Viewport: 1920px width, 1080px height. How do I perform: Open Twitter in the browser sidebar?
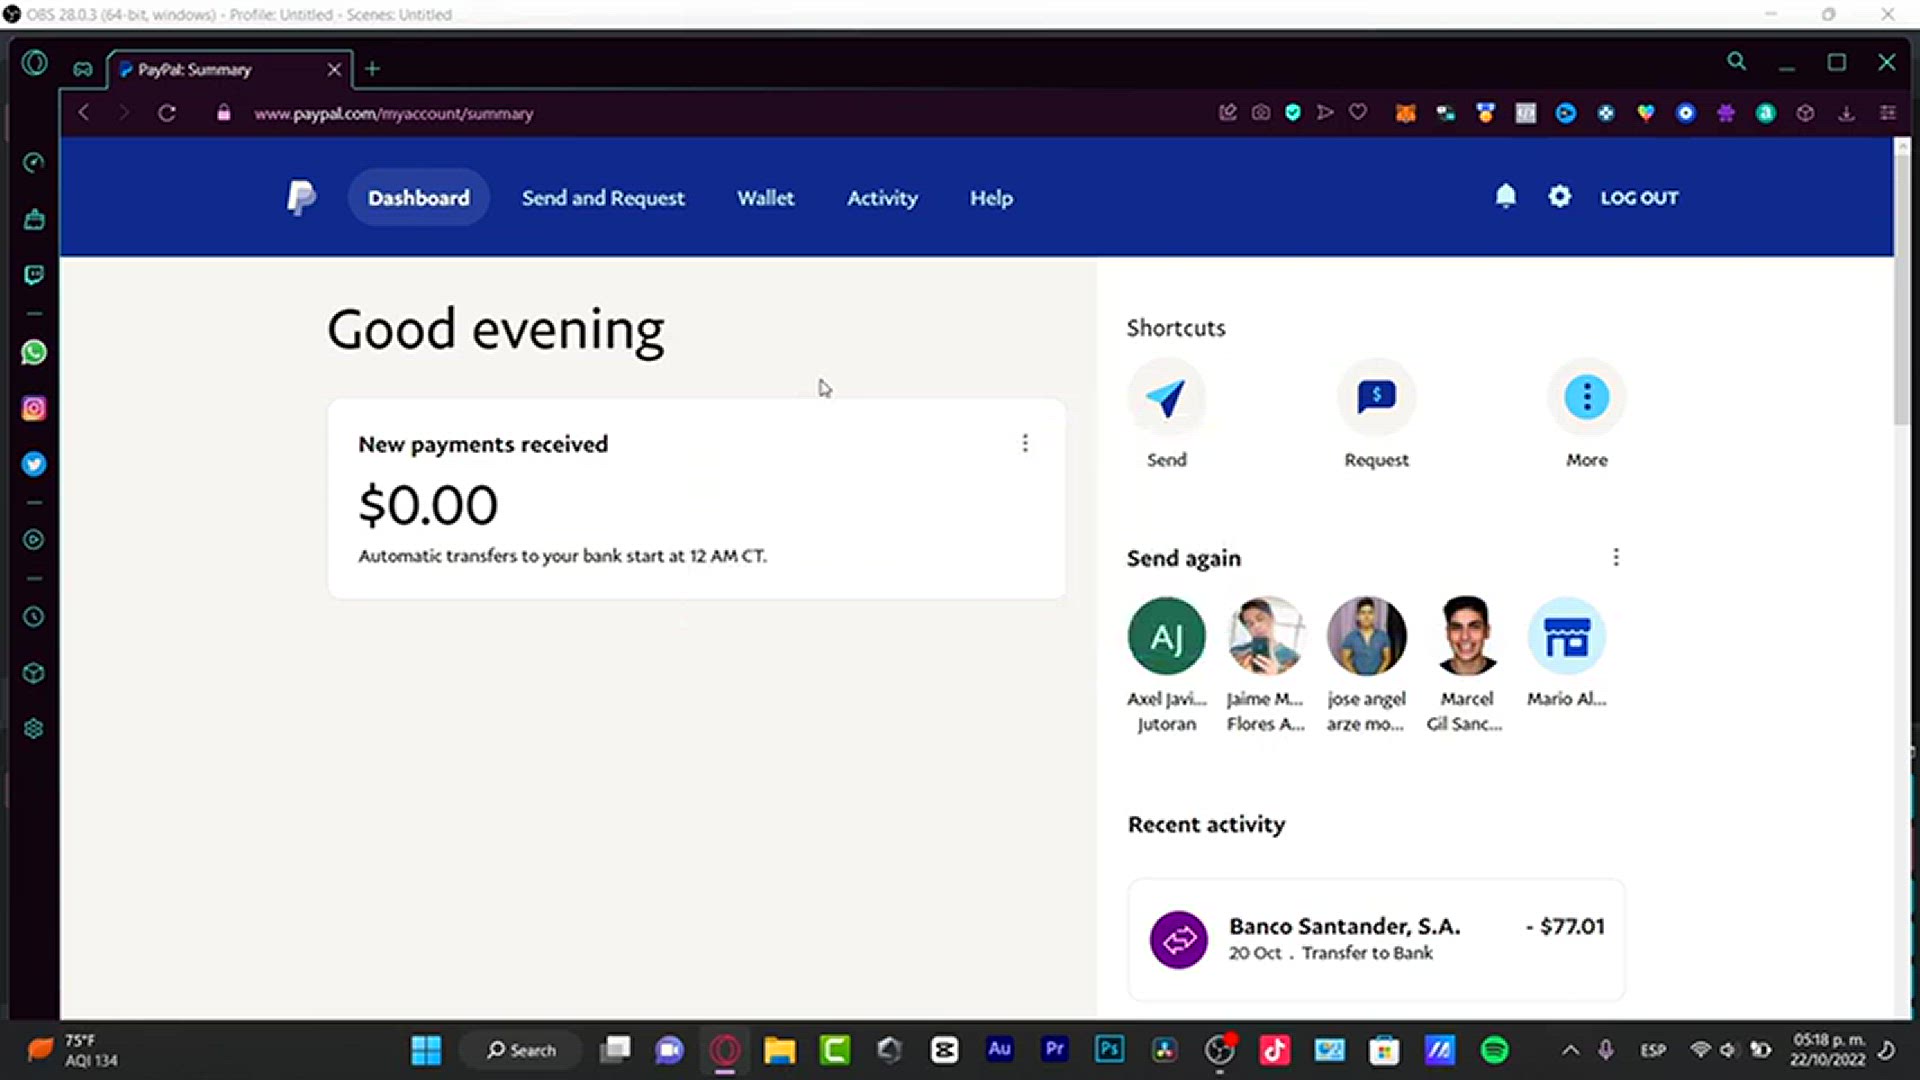click(34, 464)
